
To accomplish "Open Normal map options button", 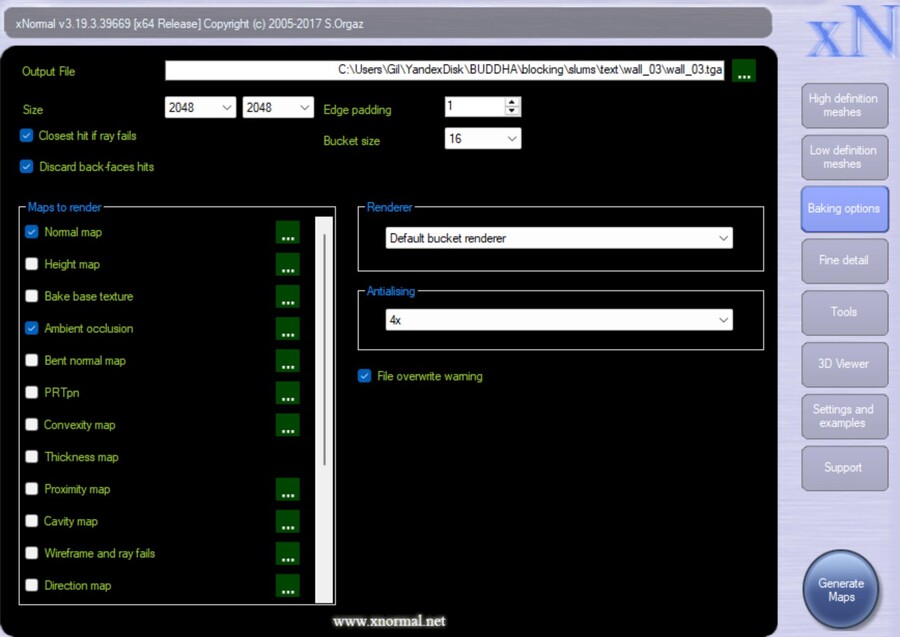I will pyautogui.click(x=288, y=232).
